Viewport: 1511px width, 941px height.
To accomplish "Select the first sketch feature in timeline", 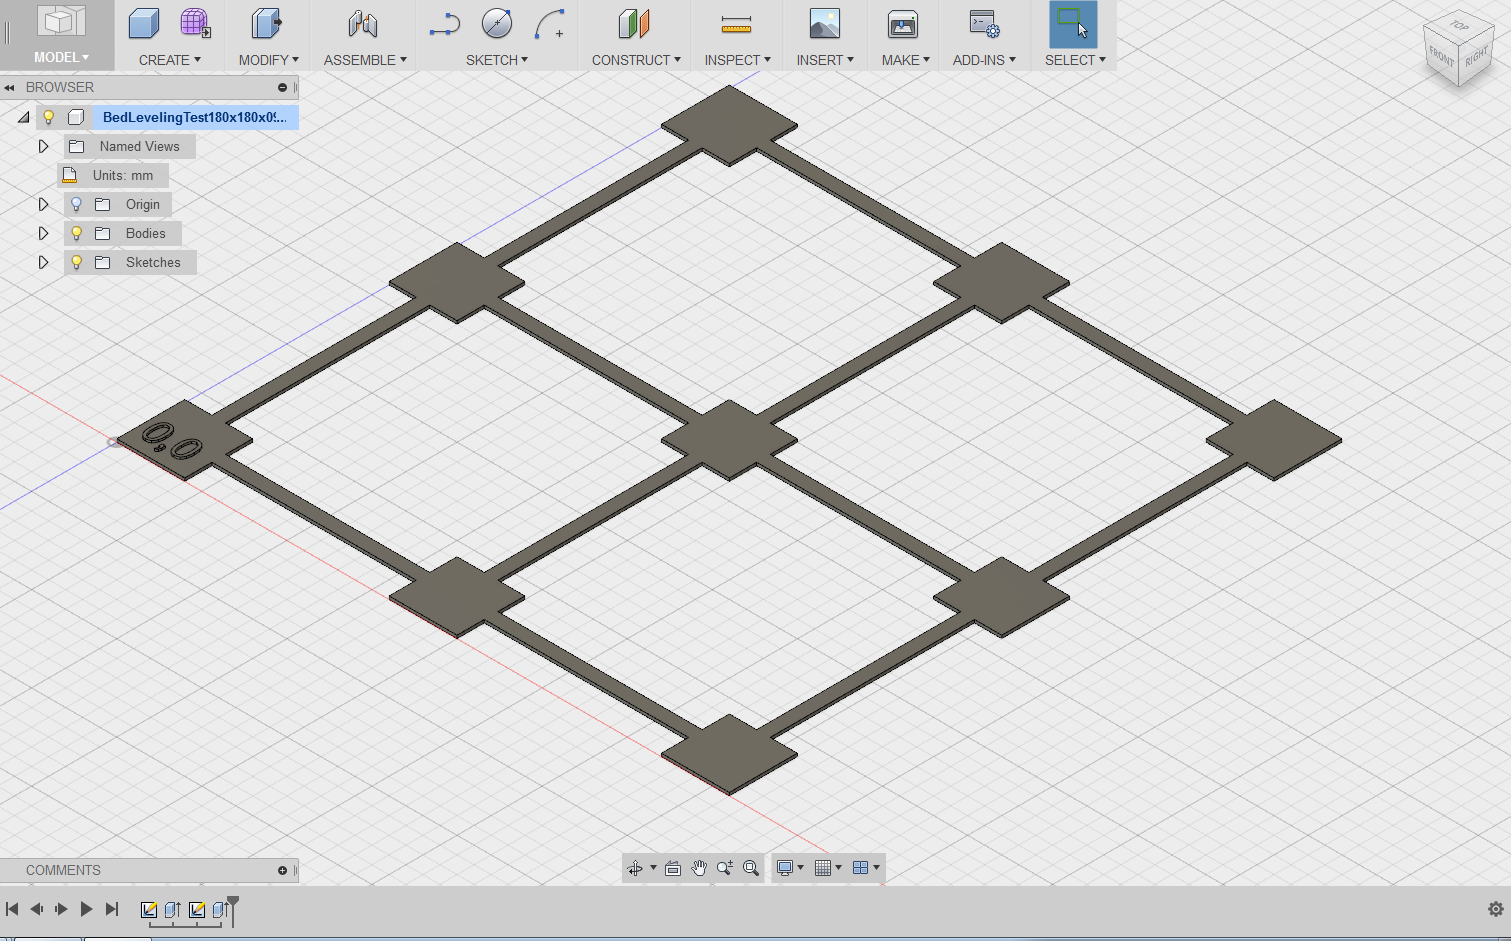I will coord(149,909).
